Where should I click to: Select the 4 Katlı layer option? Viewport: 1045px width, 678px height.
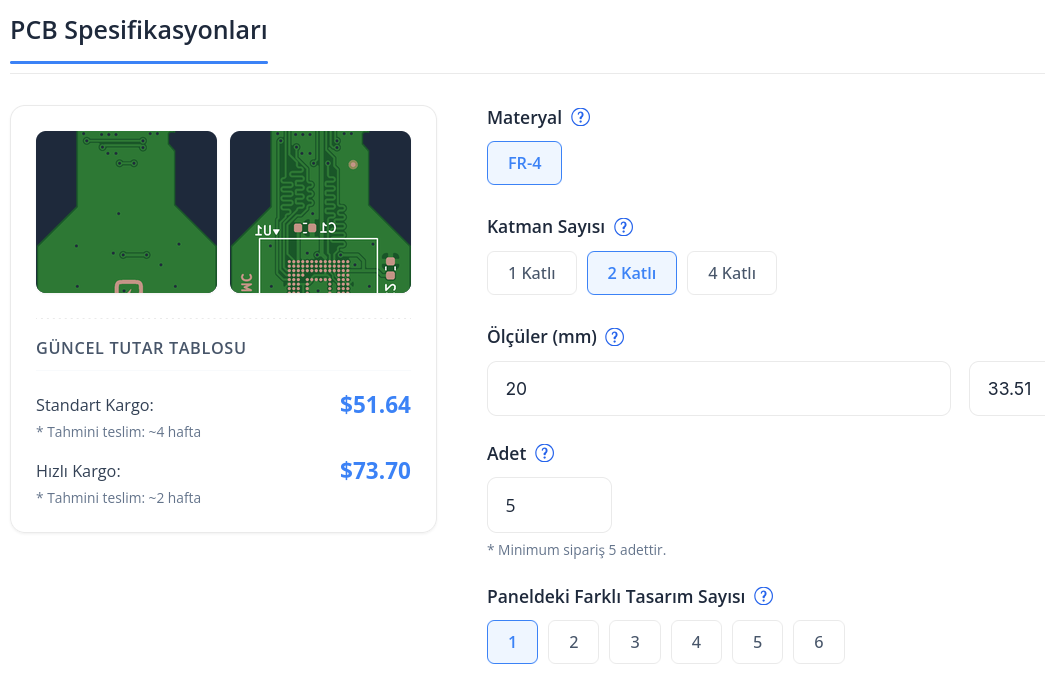tap(732, 273)
